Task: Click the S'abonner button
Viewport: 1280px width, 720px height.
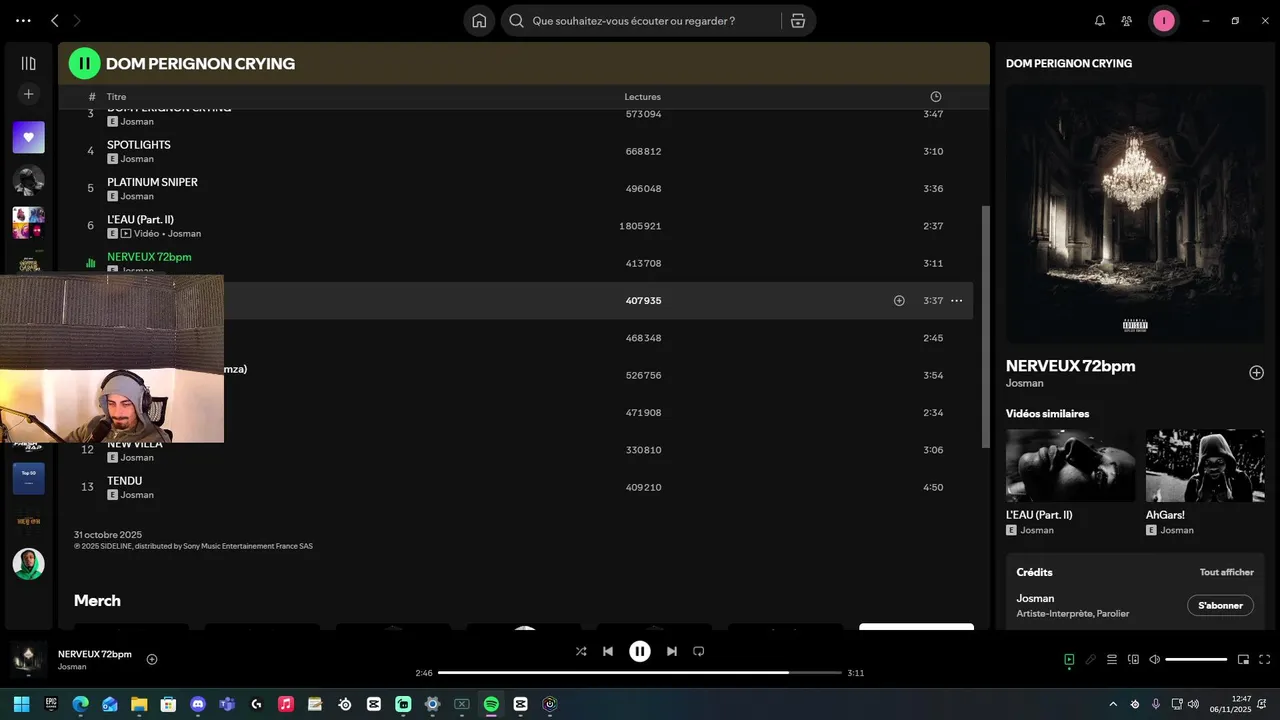Action: [x=1220, y=605]
